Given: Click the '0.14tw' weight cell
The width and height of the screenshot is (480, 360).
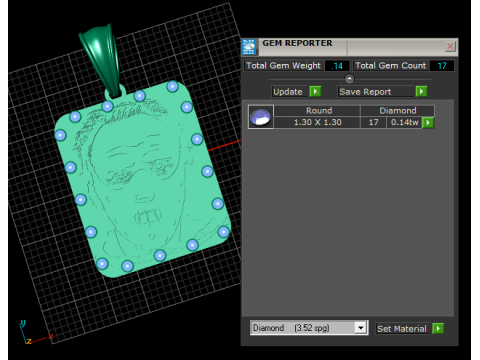Looking at the screenshot, I should [x=404, y=122].
